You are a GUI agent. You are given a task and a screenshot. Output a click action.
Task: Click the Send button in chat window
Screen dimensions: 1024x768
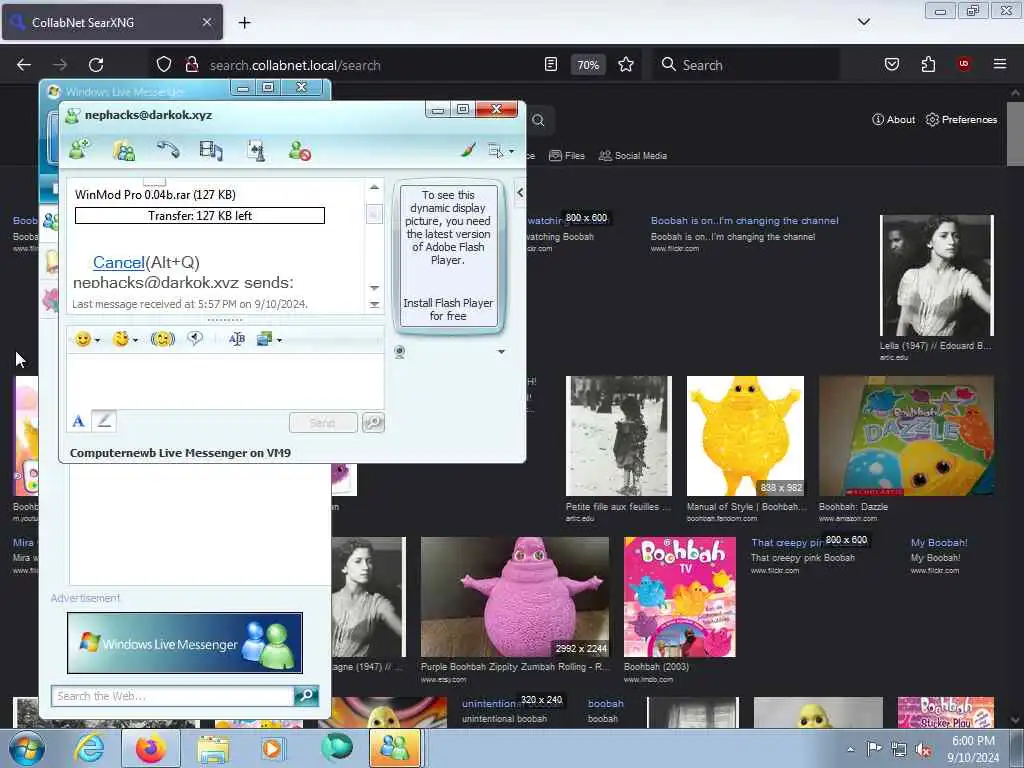323,423
